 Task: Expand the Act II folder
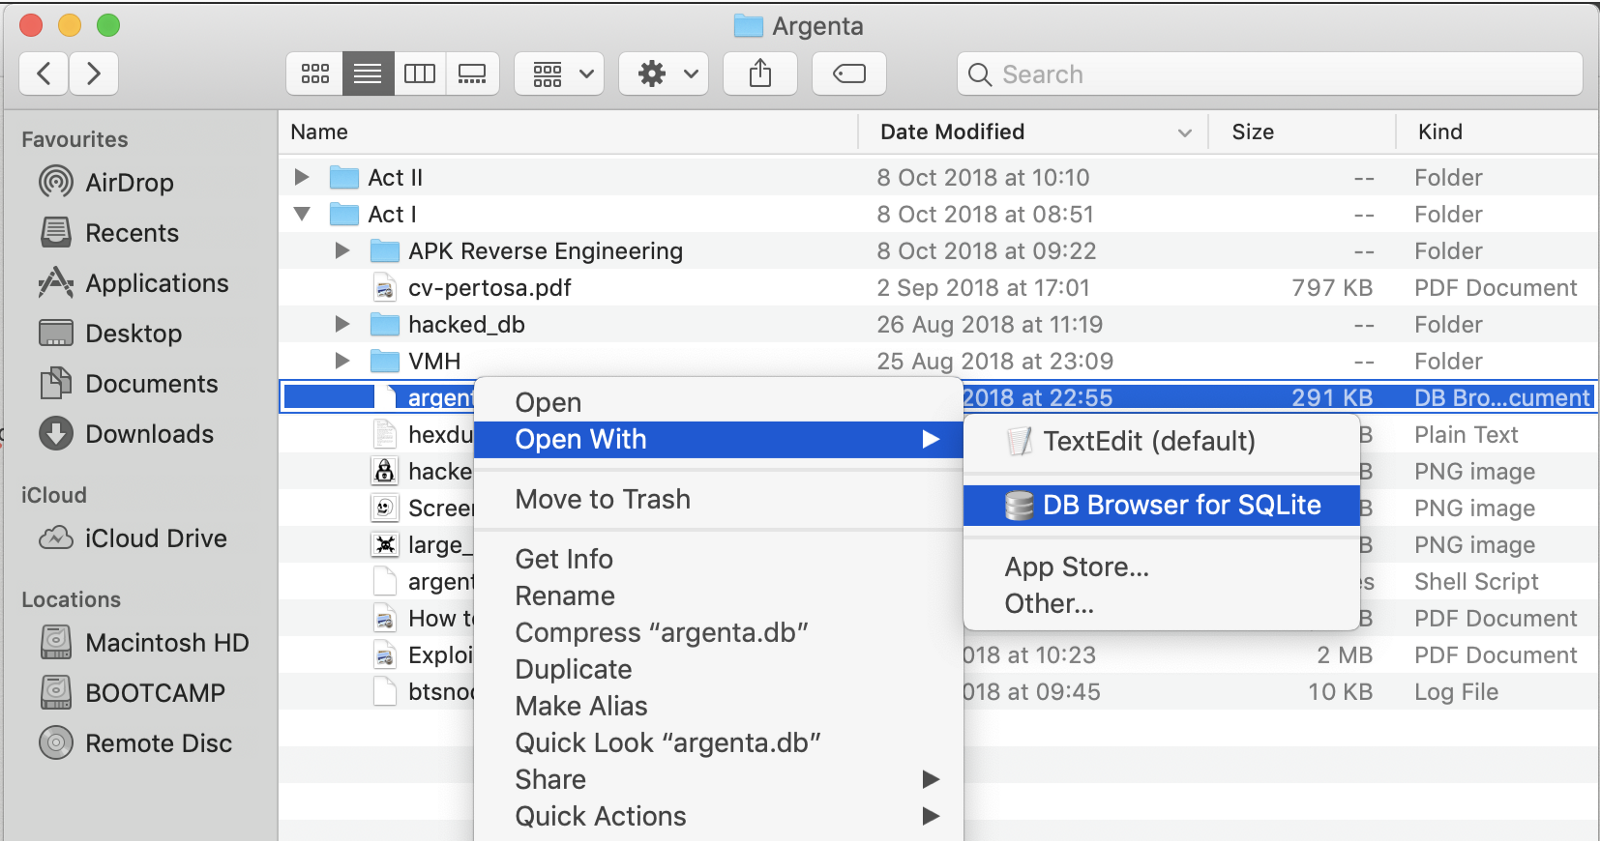[301, 177]
